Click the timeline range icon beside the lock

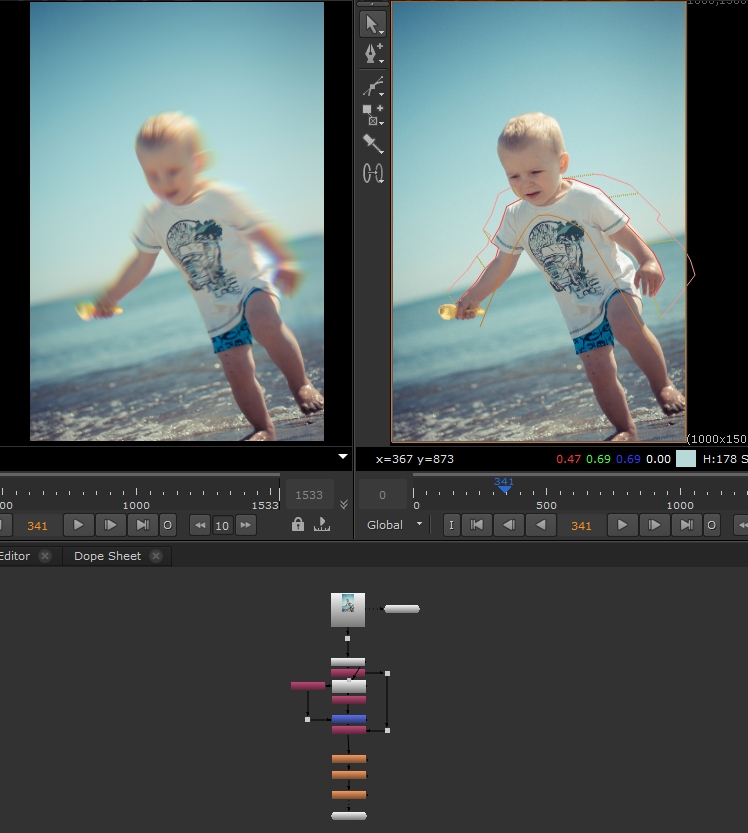[x=322, y=525]
